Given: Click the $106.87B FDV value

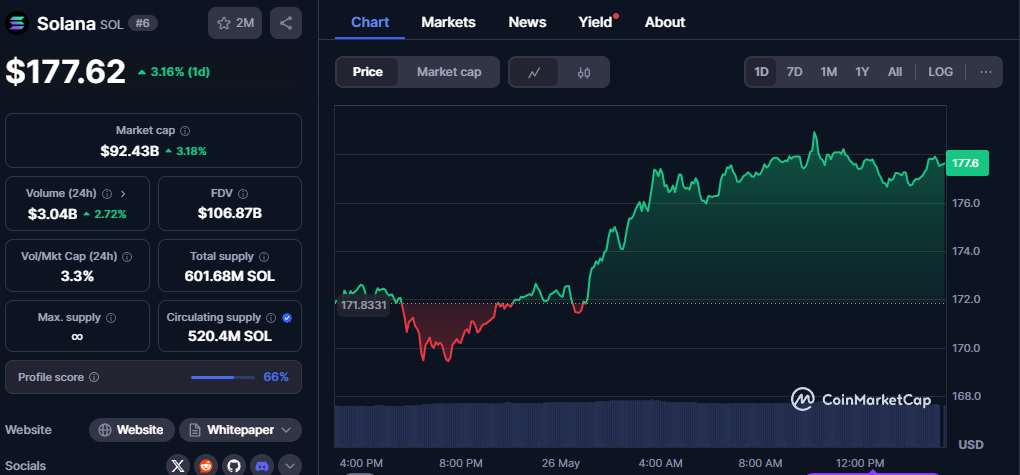Looking at the screenshot, I should click(230, 213).
